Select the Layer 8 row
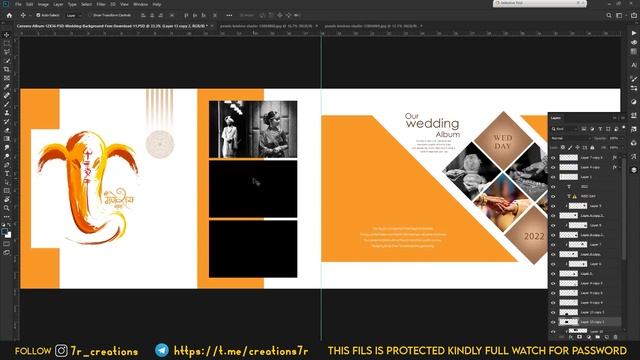The width and height of the screenshot is (640, 360). pyautogui.click(x=586, y=225)
